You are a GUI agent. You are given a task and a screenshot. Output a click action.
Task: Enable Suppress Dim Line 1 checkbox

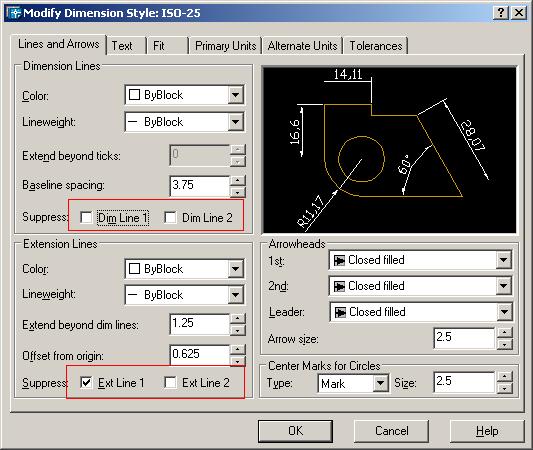click(86, 218)
